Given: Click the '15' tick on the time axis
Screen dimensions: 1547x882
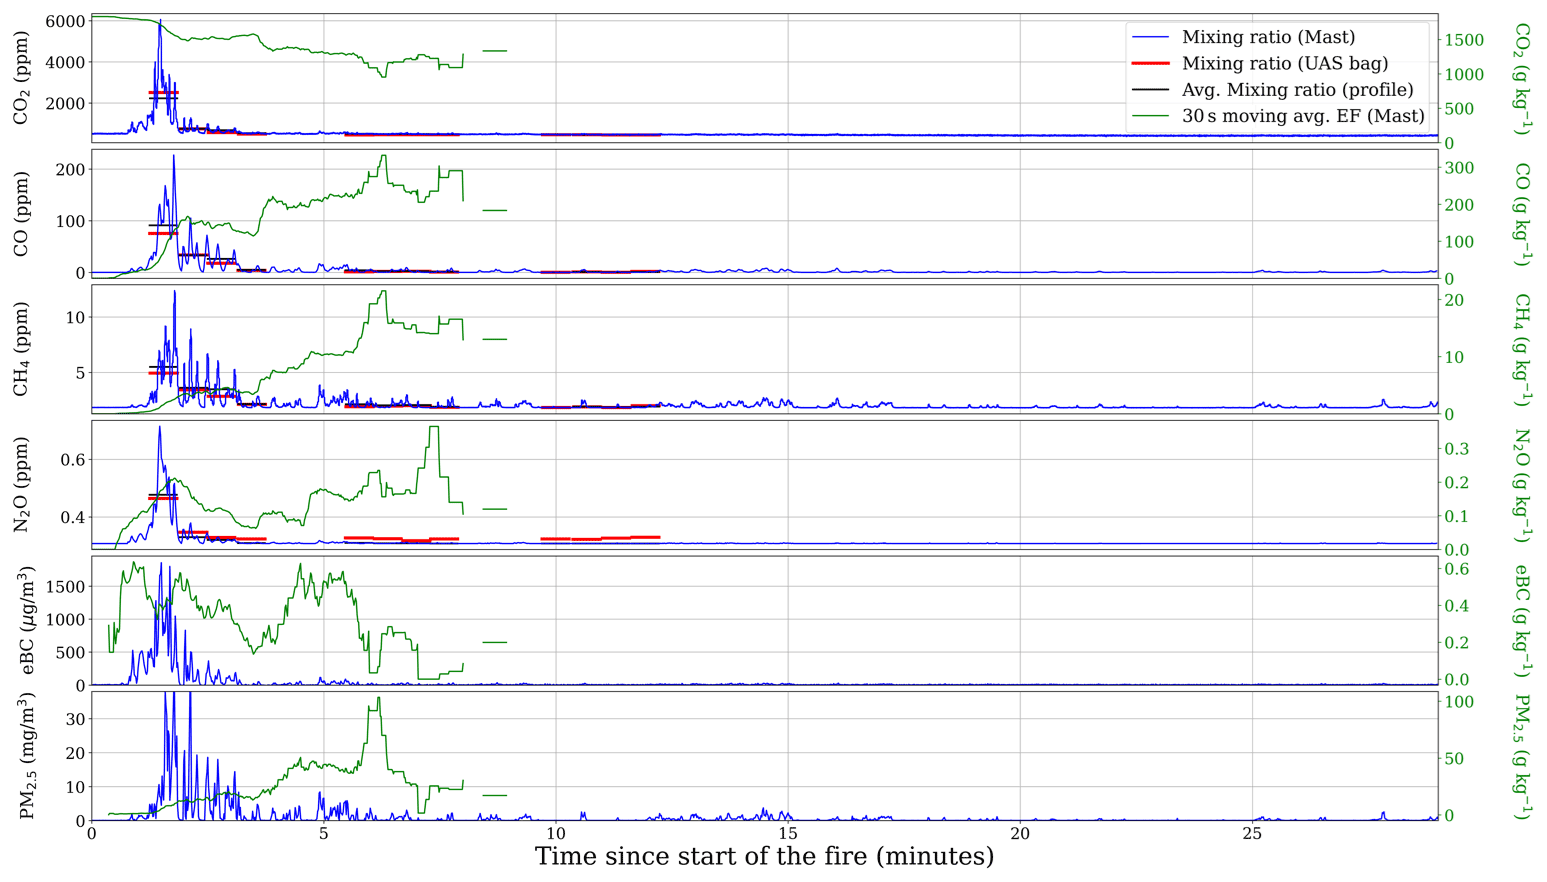Looking at the screenshot, I should pyautogui.click(x=787, y=834).
